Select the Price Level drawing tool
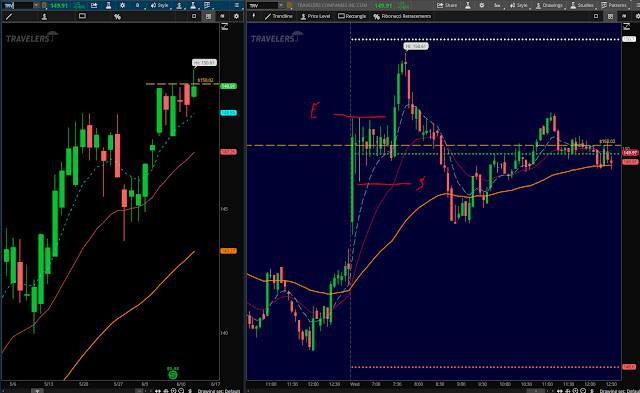Image resolution: width=640 pixels, height=393 pixels. click(x=315, y=16)
